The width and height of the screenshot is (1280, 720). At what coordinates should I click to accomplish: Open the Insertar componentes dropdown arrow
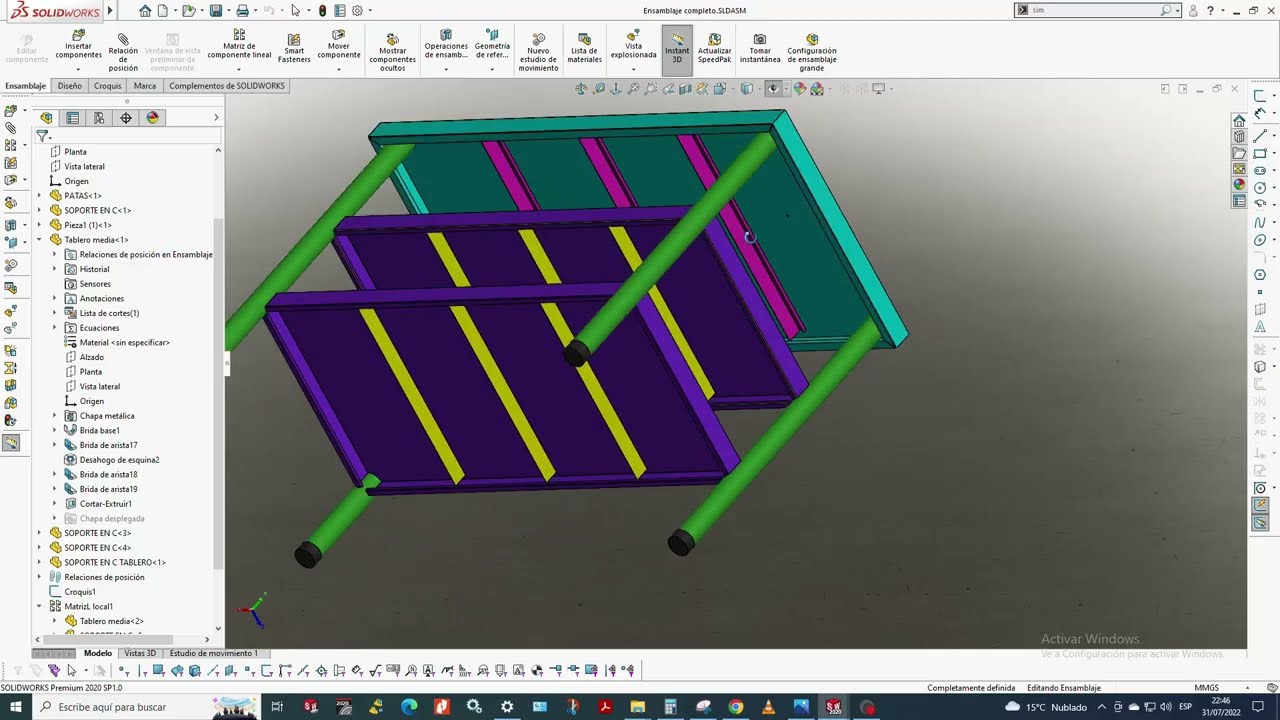pos(78,70)
